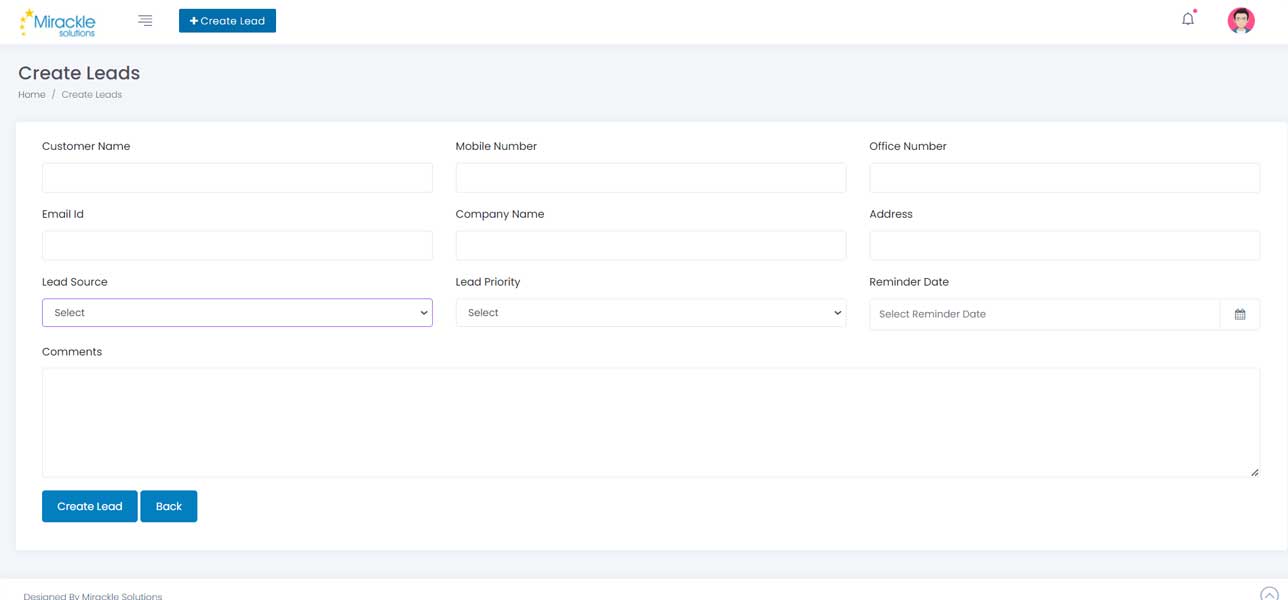Screen dimensions: 1288x600
Task: Open the user profile avatar menu
Action: (x=1241, y=20)
